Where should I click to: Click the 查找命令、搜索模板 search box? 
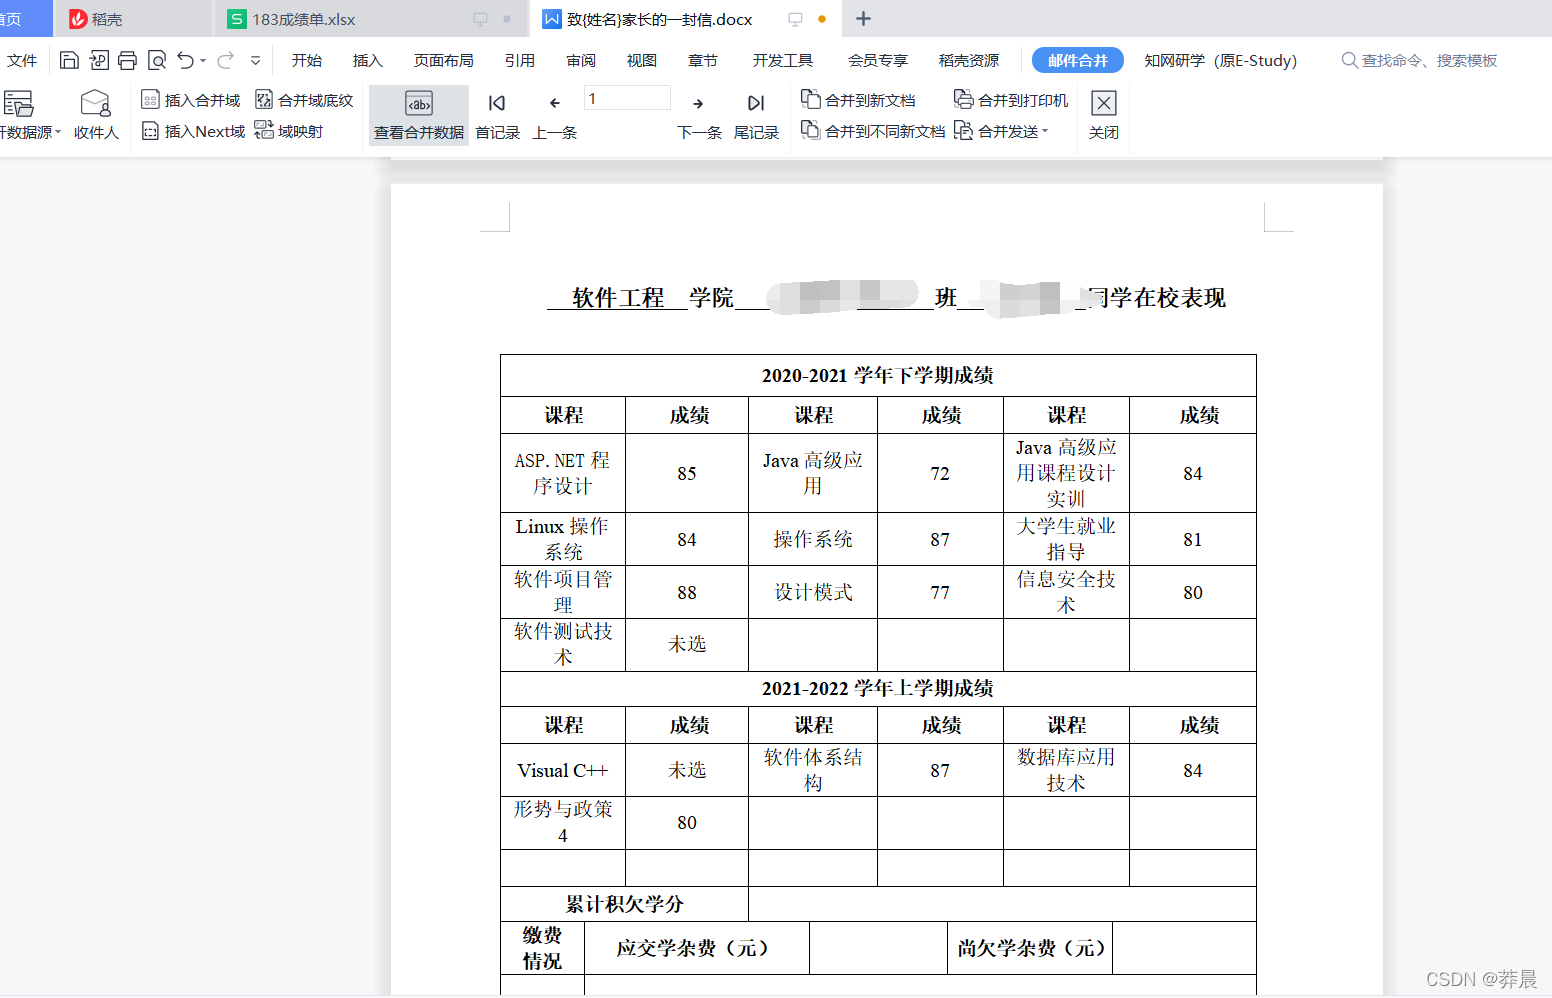pos(1420,61)
